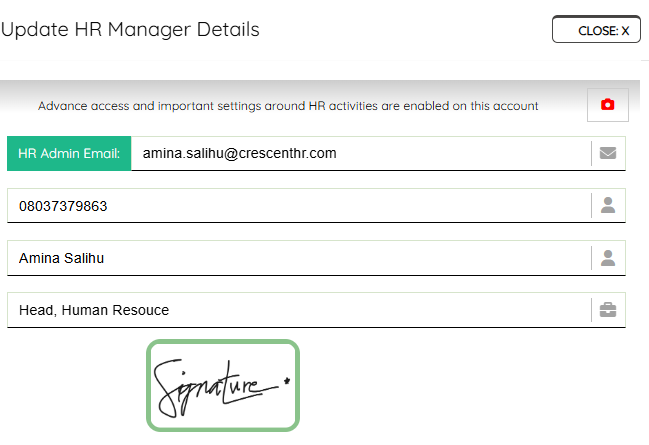Focus the Head, Human Resouce title field
The width and height of the screenshot is (649, 445).
point(299,310)
